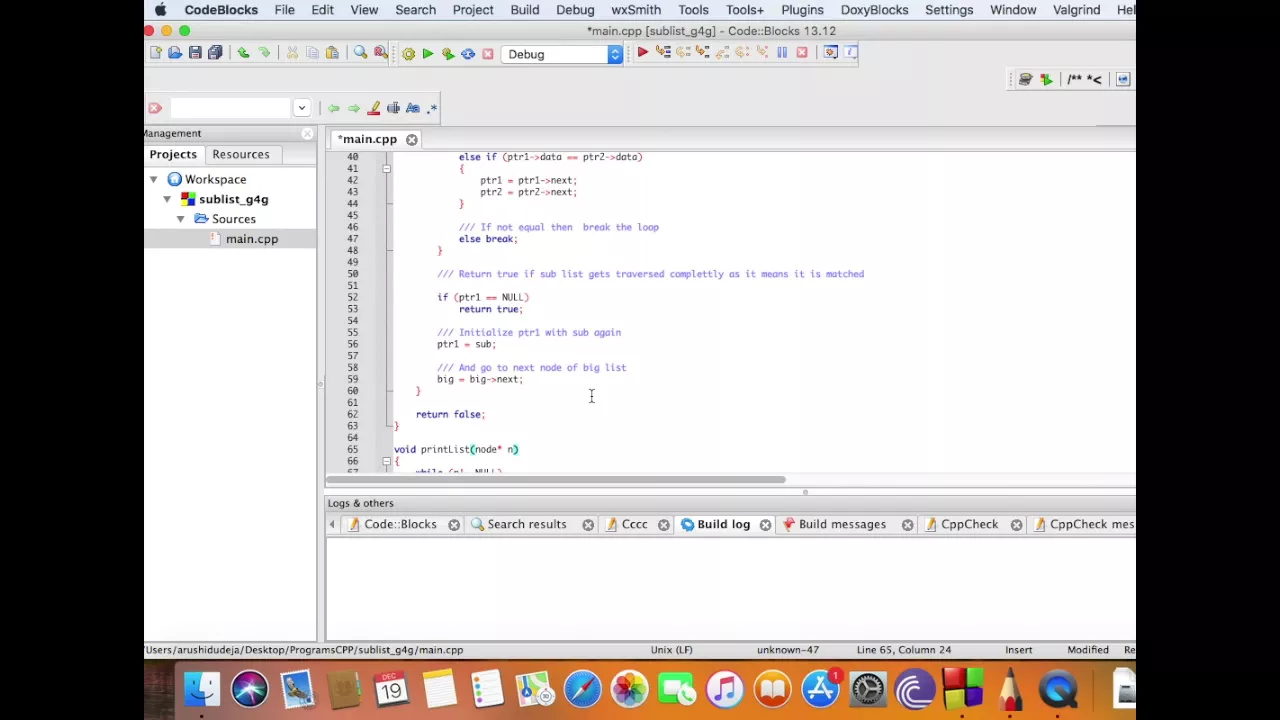Open the Debug menu
The height and width of the screenshot is (720, 1280).
click(575, 10)
